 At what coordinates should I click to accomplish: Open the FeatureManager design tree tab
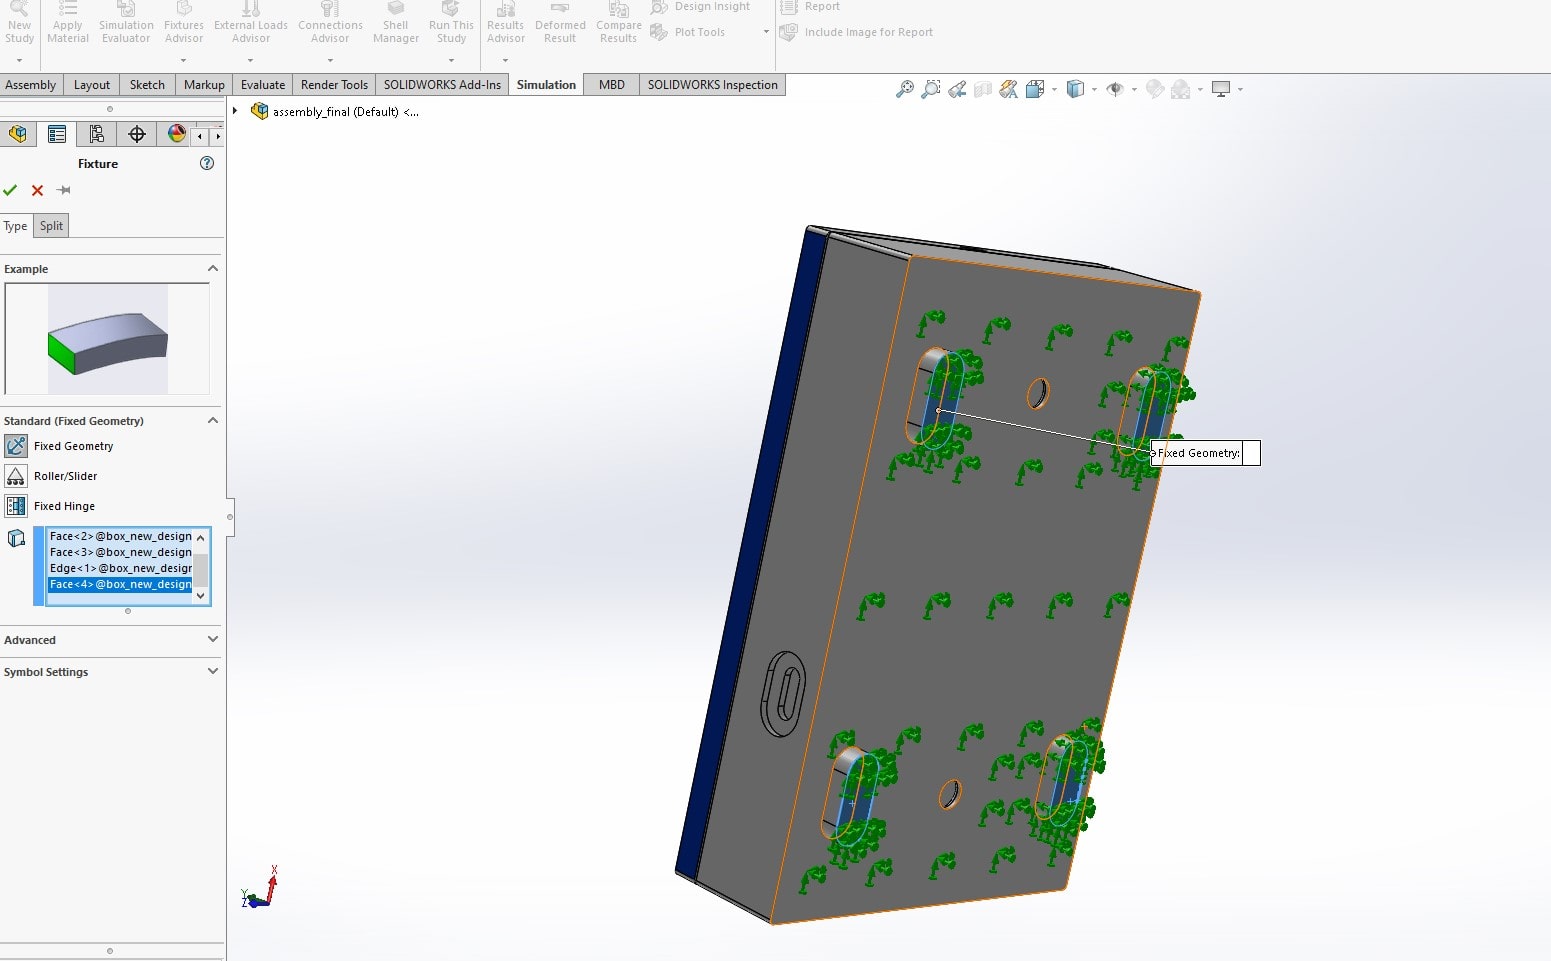coord(18,134)
